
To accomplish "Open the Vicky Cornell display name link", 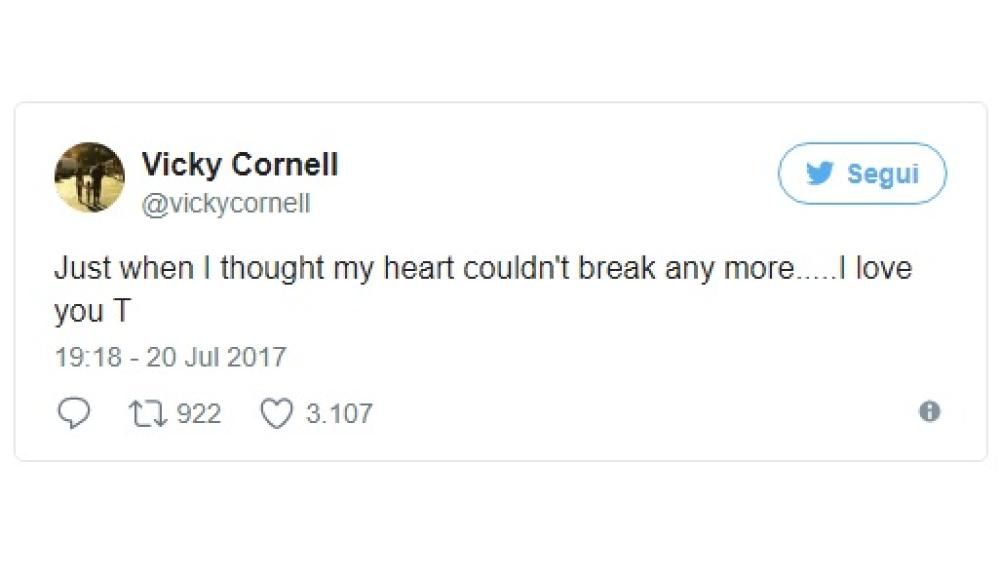I will 240,164.
